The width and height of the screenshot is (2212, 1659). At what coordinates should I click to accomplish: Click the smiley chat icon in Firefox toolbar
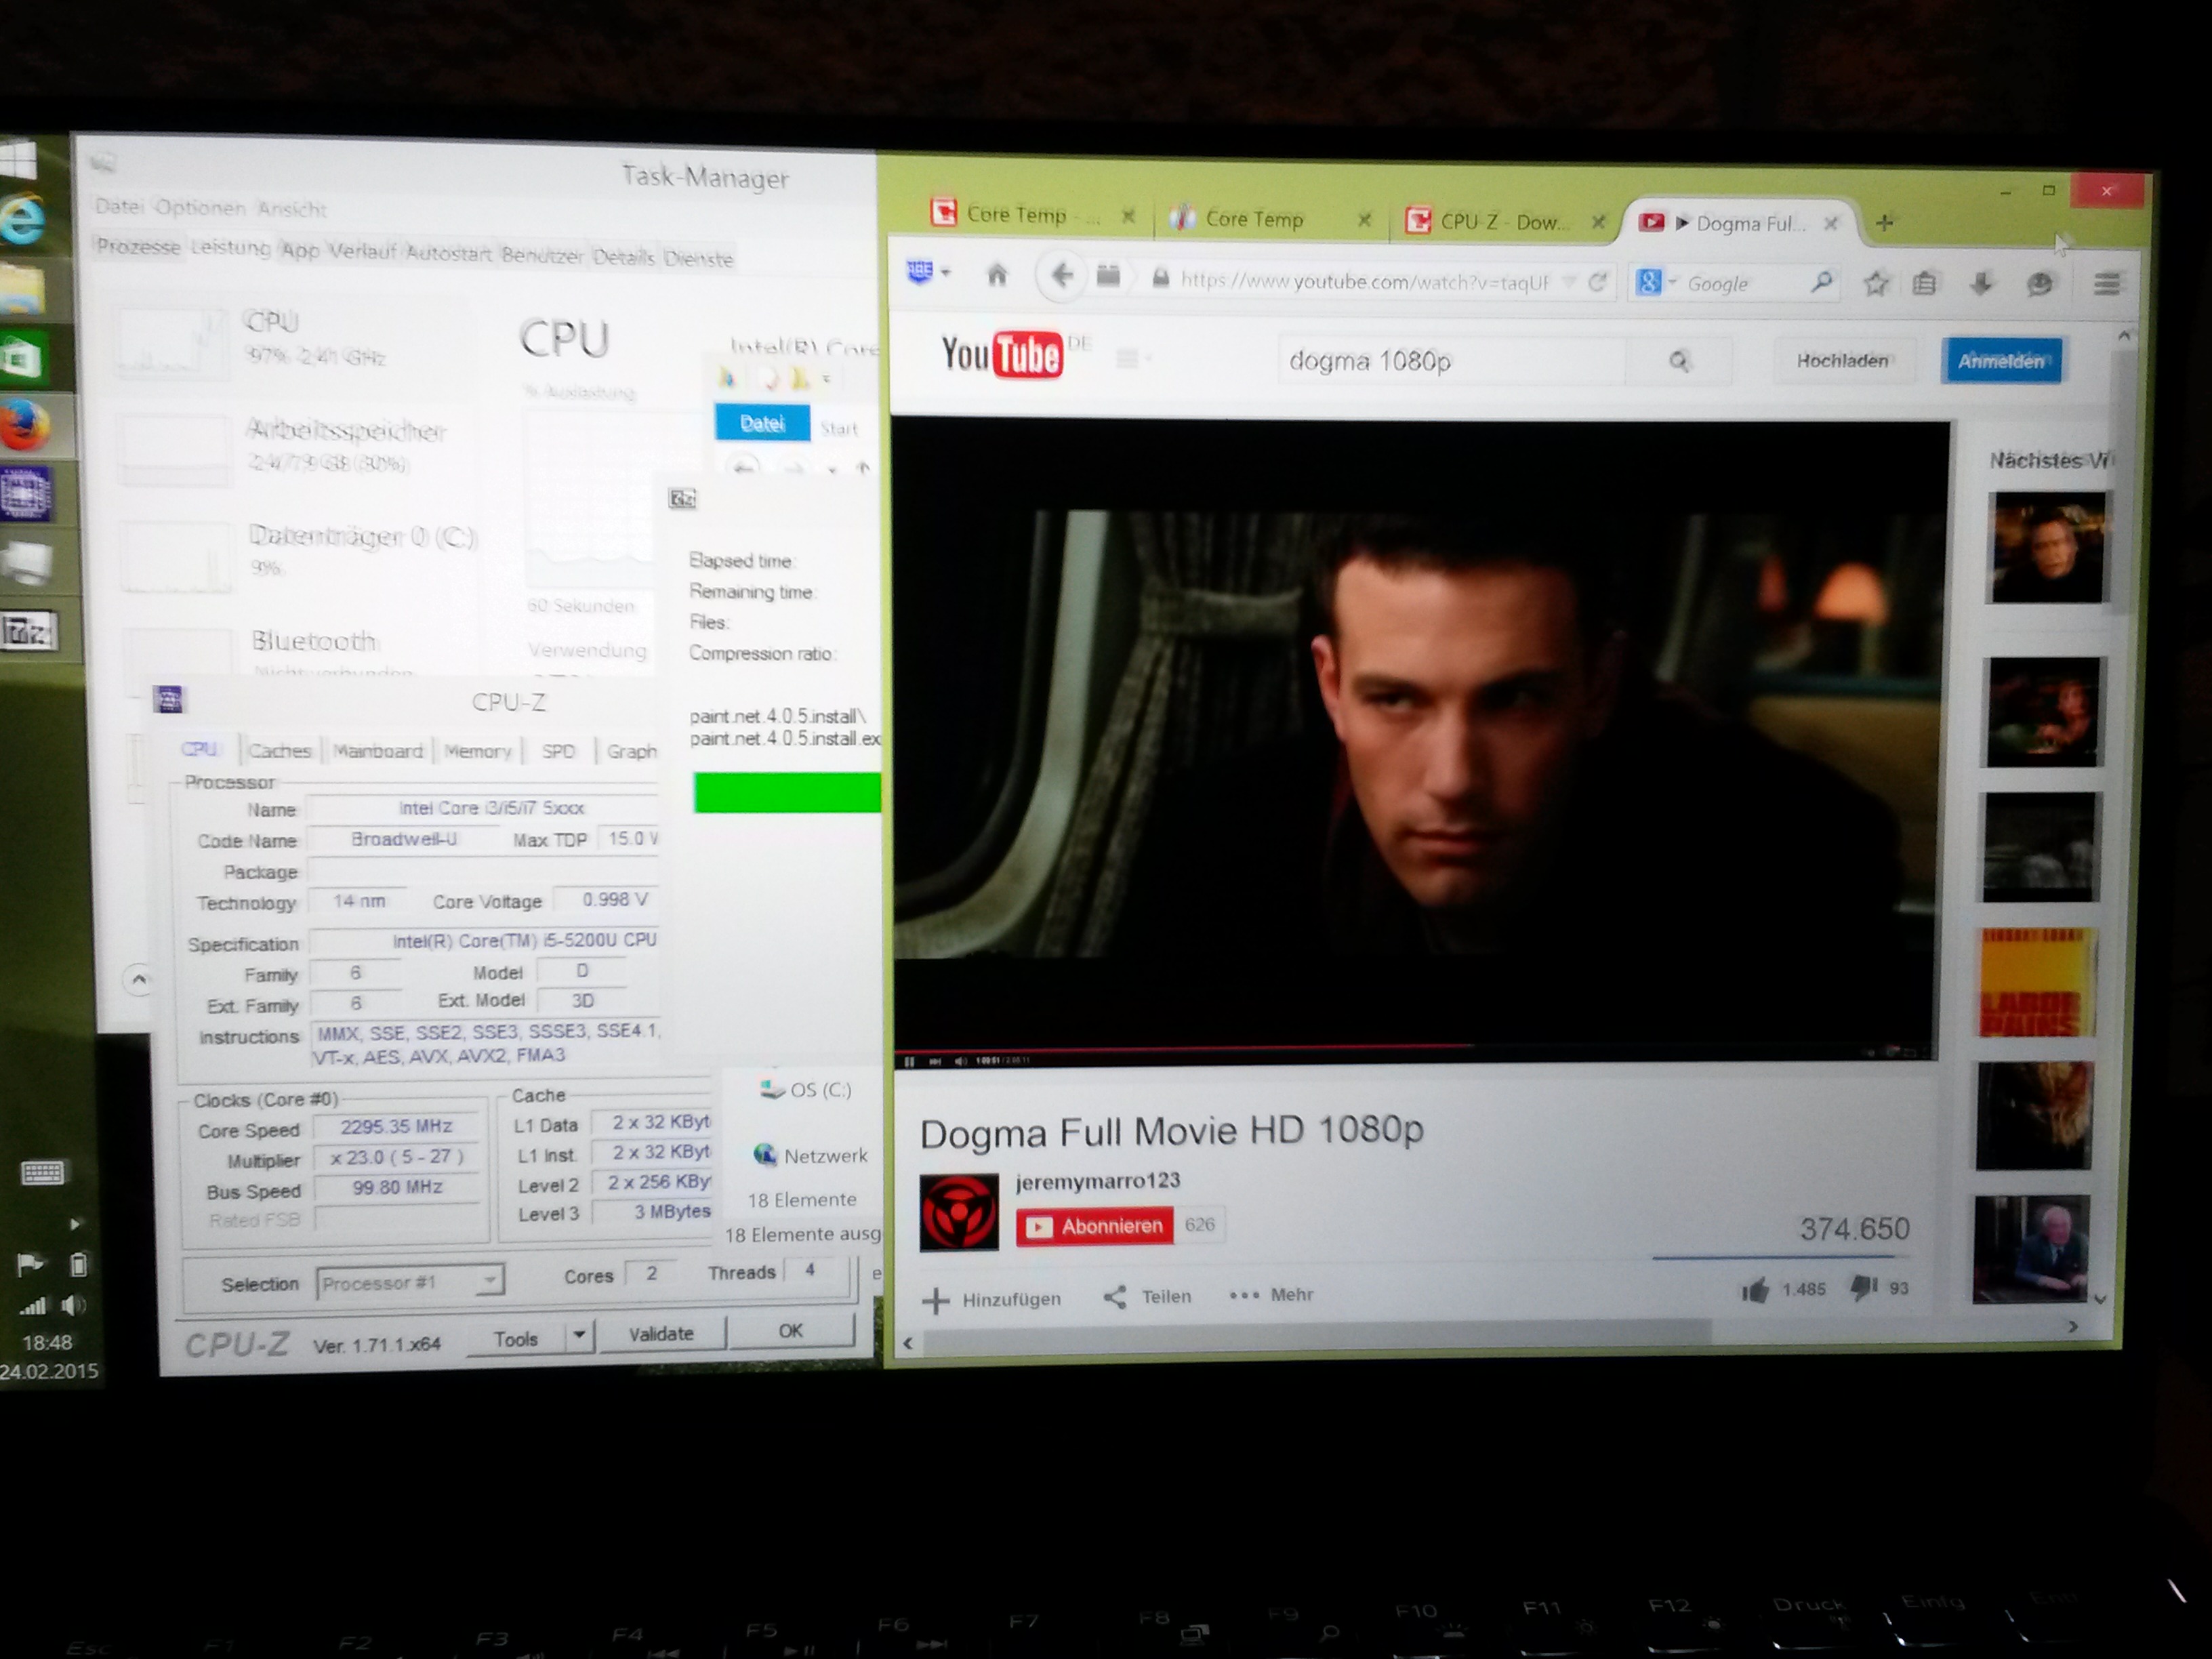[x=2040, y=285]
